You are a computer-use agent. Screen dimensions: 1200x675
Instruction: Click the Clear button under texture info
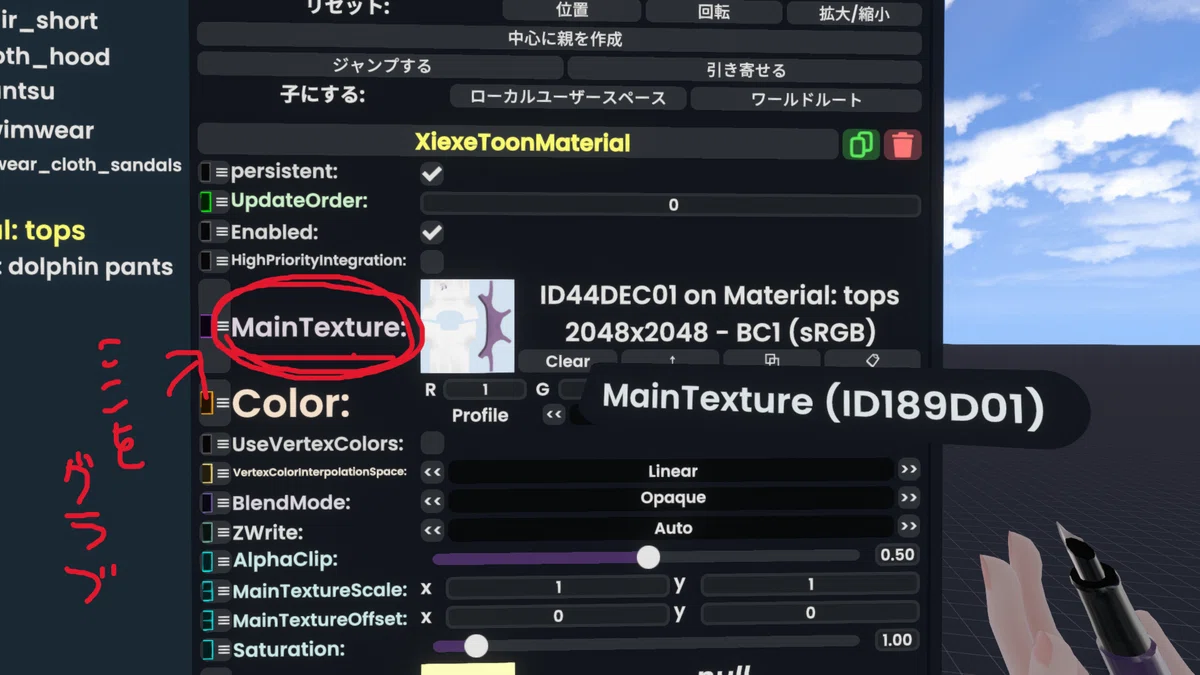click(568, 360)
